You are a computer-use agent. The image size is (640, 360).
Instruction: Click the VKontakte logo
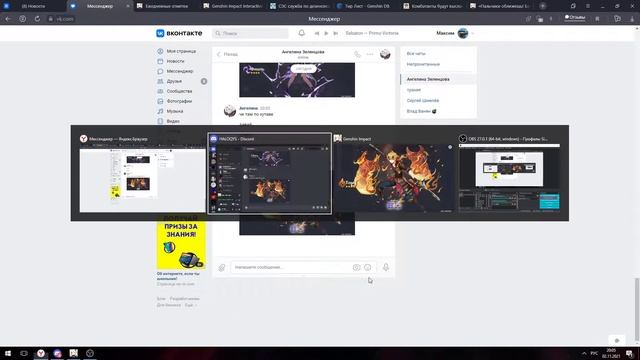[179, 33]
